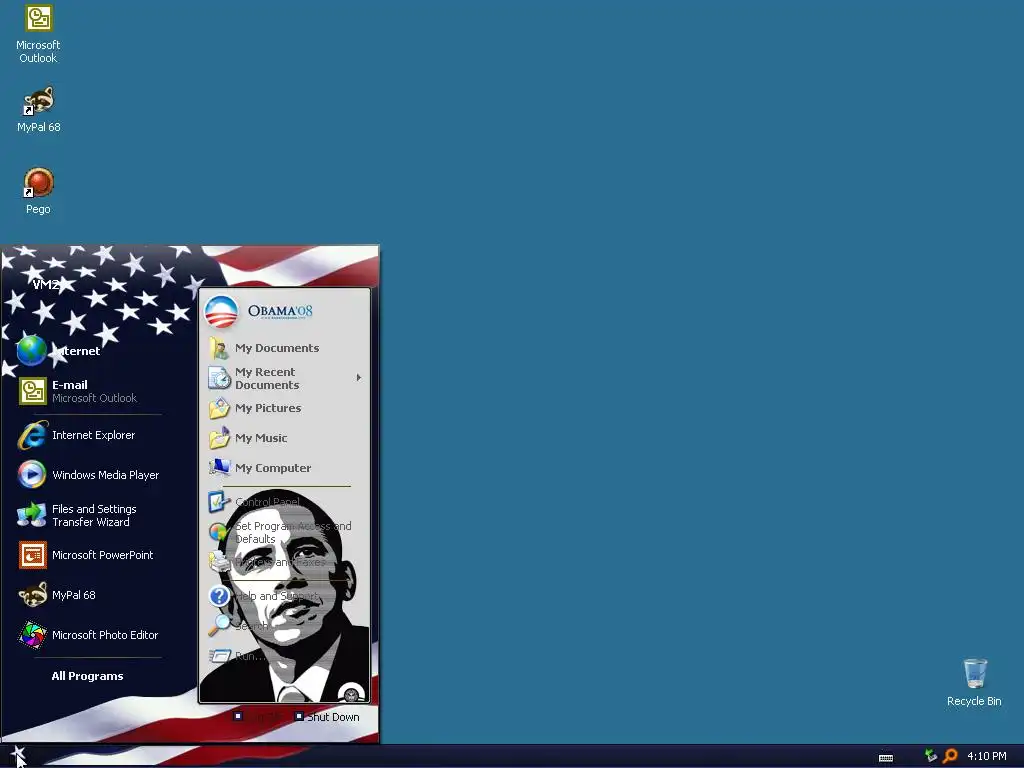Click the Search magnifier icon in Start menu
1024x768 pixels.
[x=219, y=626]
